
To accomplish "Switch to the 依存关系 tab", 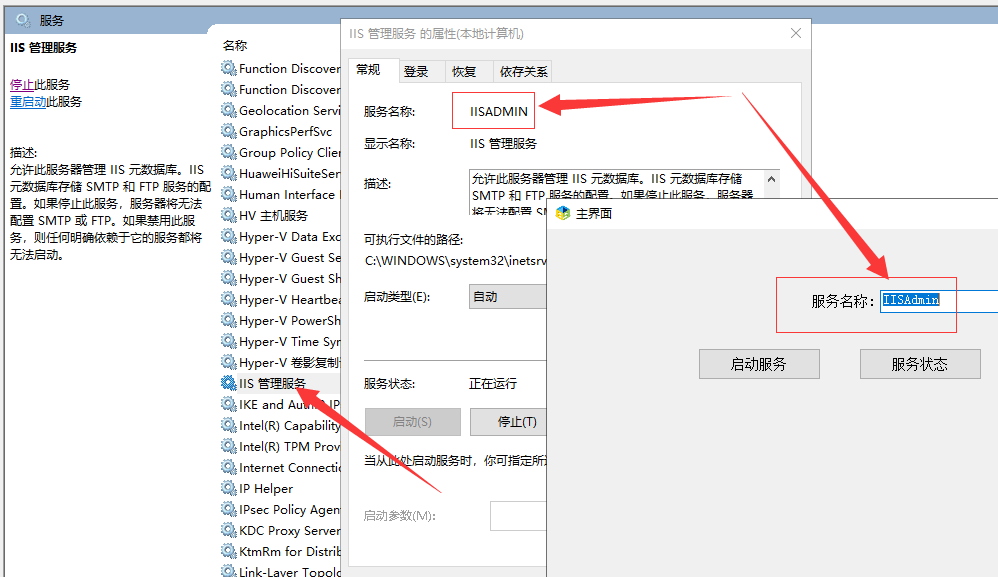I will coord(523,72).
